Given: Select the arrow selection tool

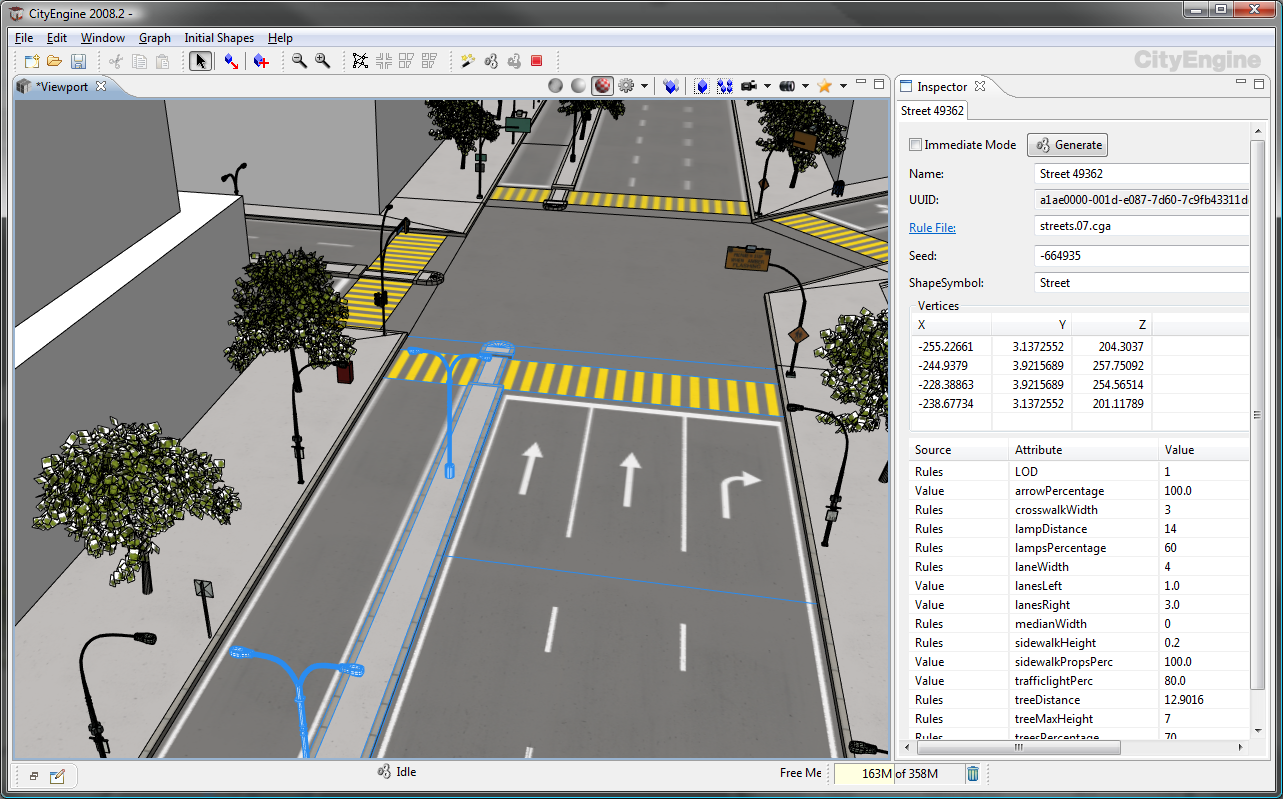Looking at the screenshot, I should [x=200, y=61].
